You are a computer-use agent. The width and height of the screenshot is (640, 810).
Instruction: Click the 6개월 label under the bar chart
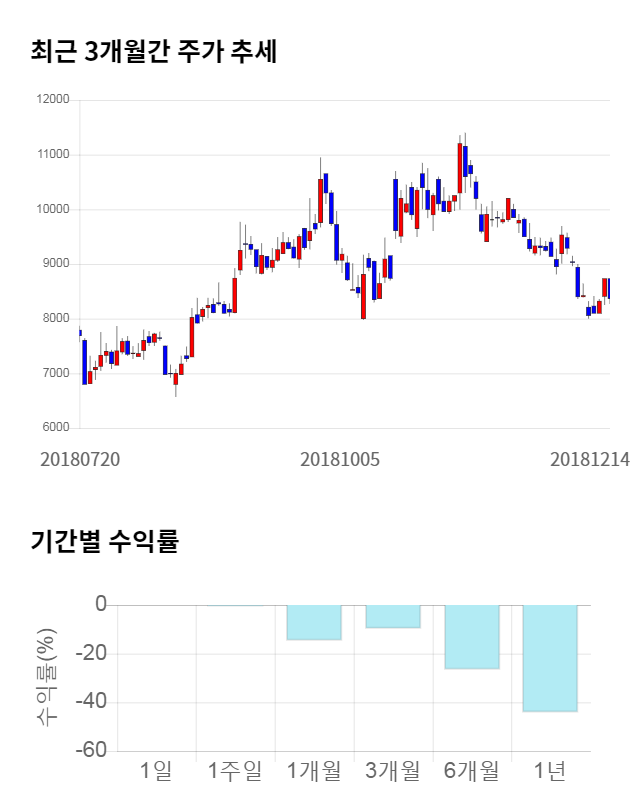[x=471, y=770]
